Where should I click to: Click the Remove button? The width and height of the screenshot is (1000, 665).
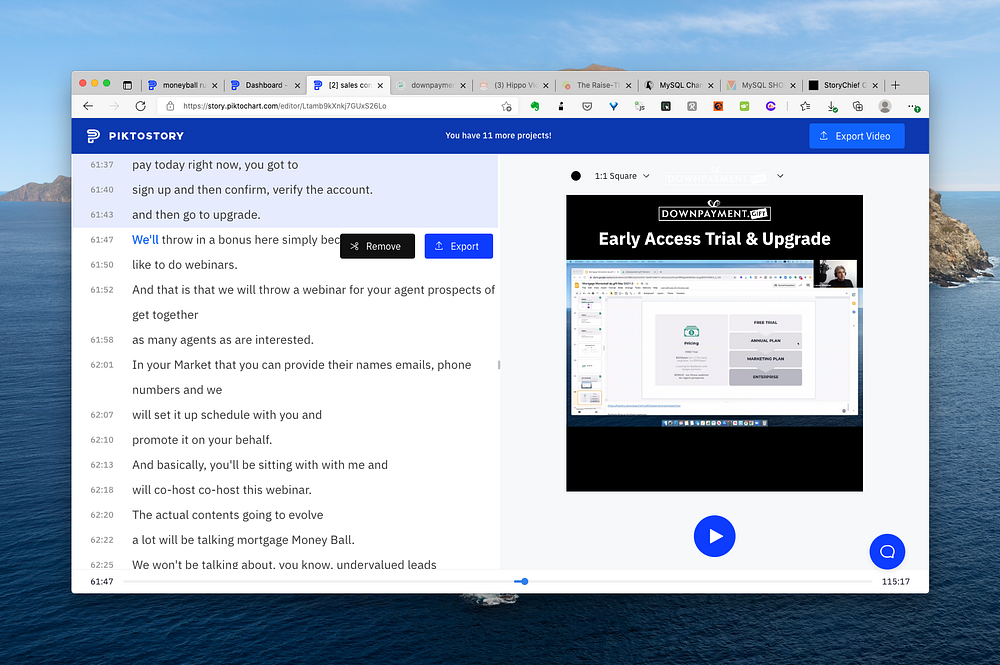point(377,246)
